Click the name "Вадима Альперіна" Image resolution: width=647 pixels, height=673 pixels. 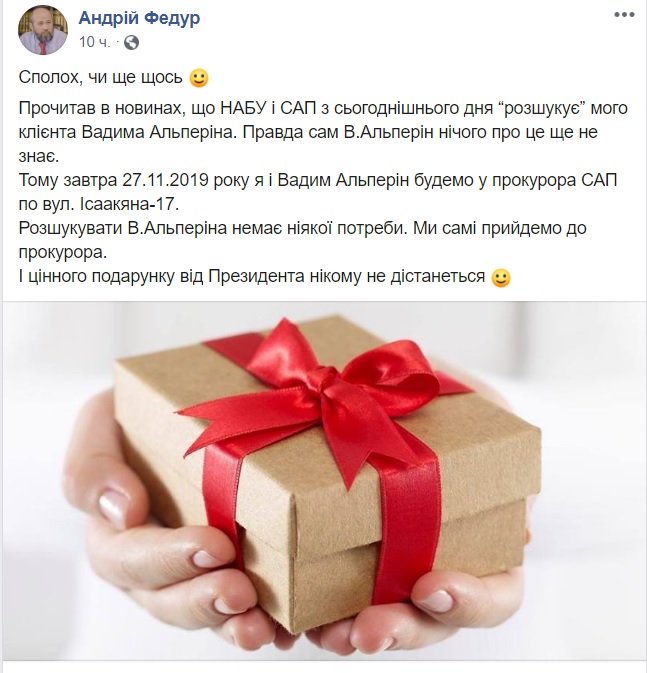pyautogui.click(x=159, y=132)
